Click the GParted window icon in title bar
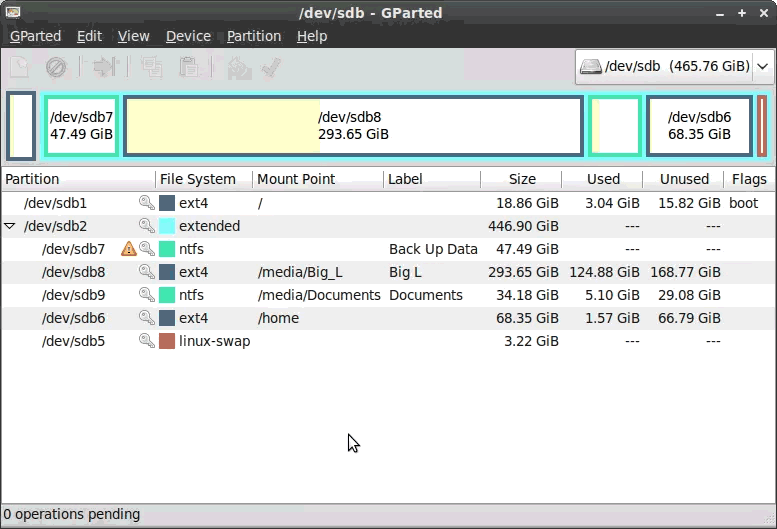Viewport: 777px width, 529px height. click(13, 12)
